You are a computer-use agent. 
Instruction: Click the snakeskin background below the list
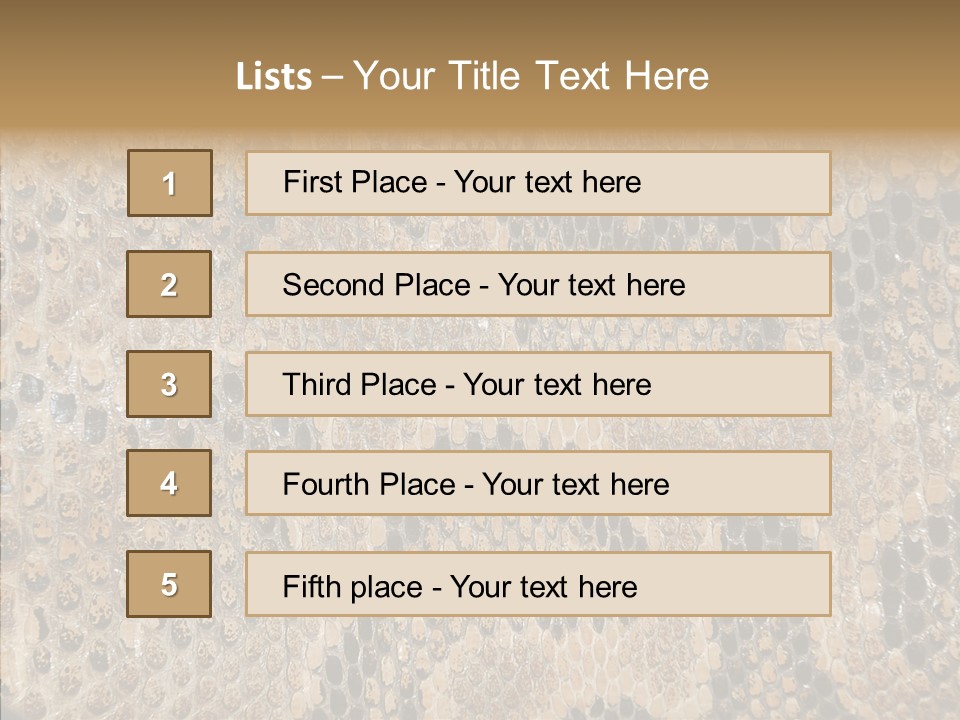pos(480,669)
